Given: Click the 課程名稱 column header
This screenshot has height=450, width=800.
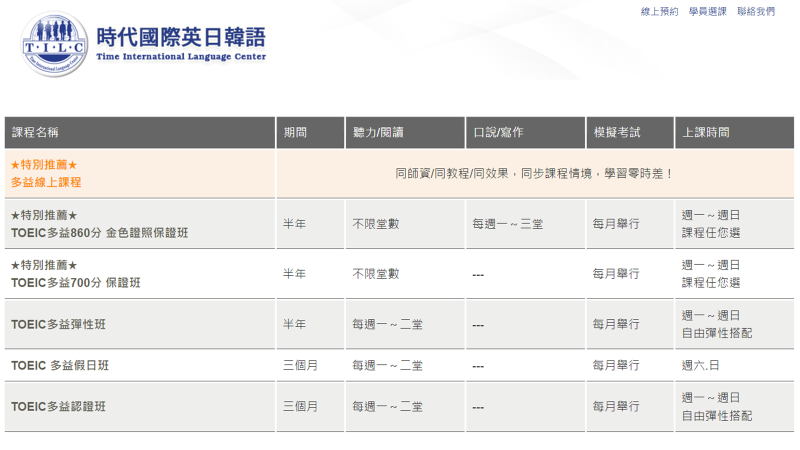Looking at the screenshot, I should click(140, 133).
